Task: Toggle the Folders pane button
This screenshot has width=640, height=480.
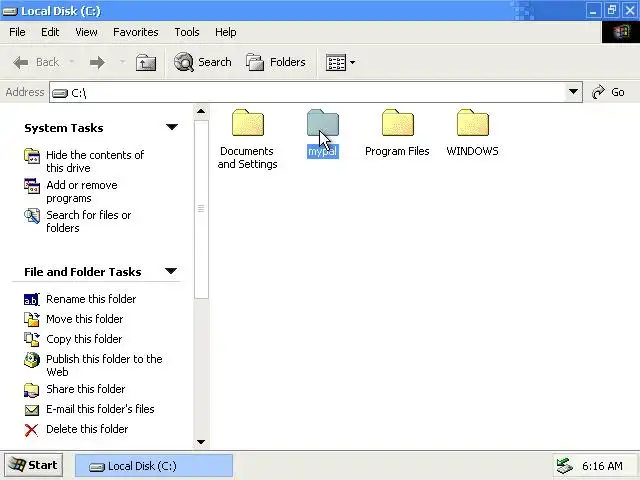Action: coord(276,62)
